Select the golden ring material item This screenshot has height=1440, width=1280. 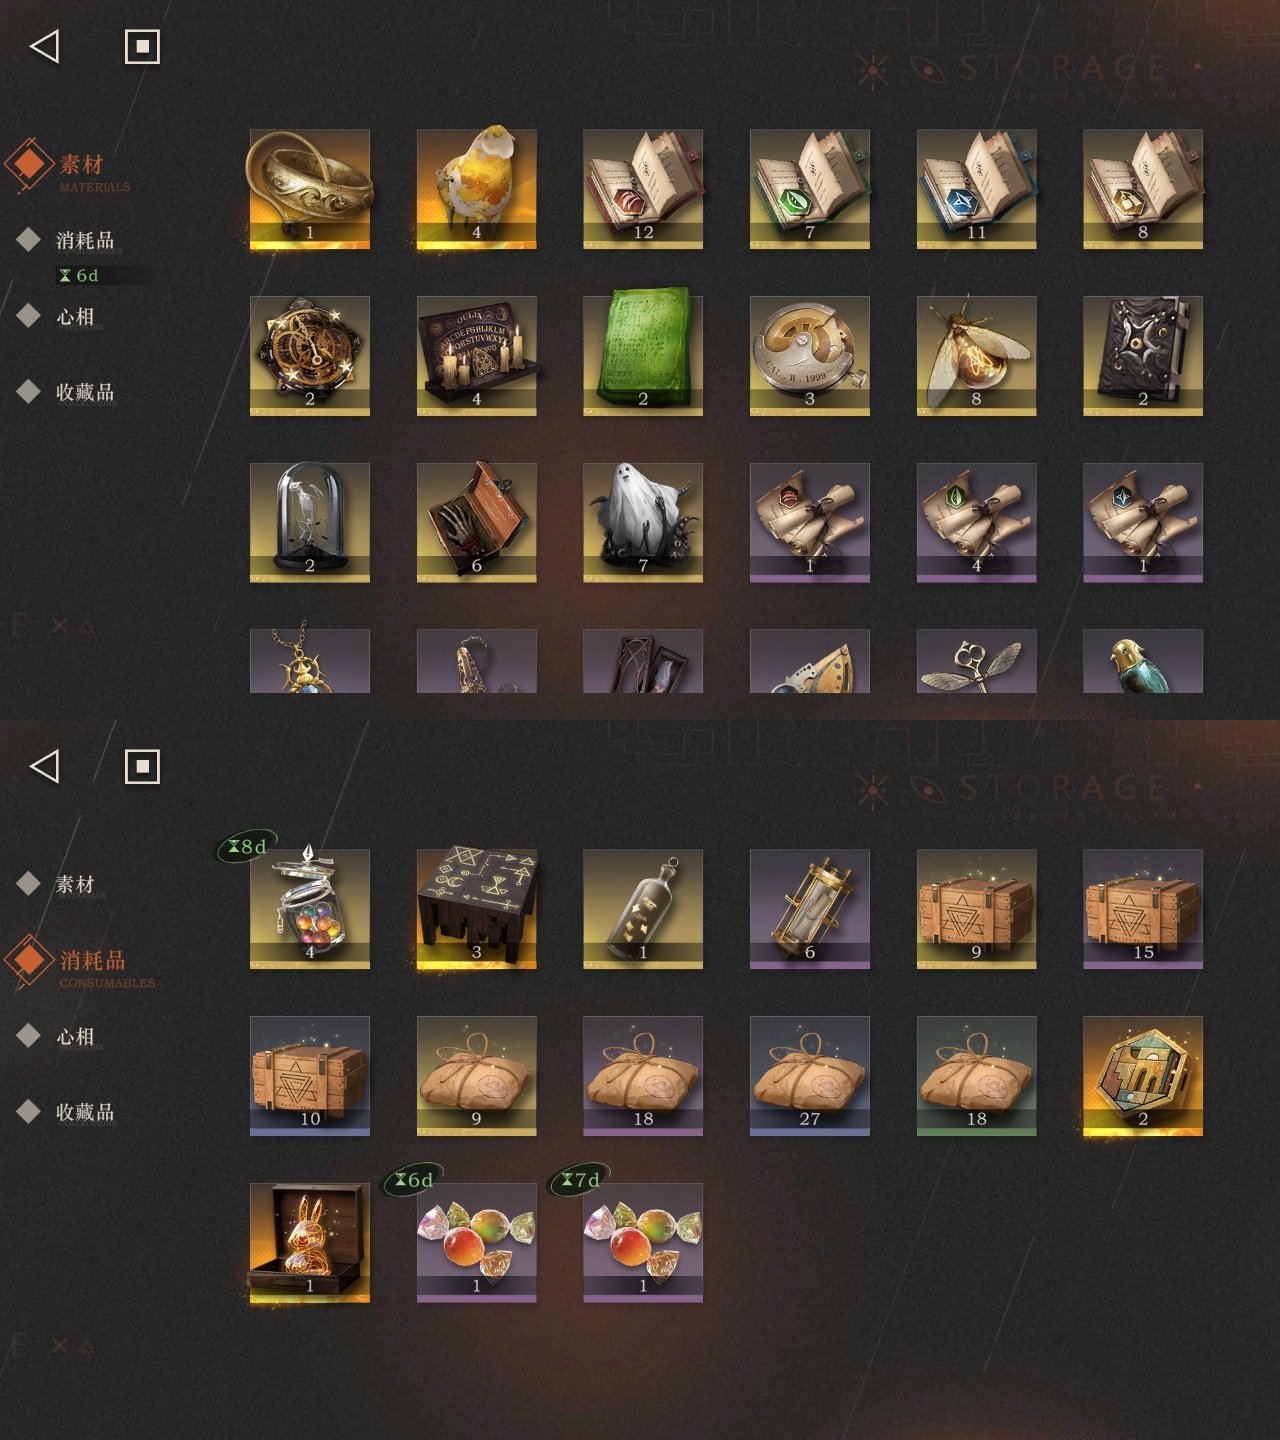pyautogui.click(x=310, y=189)
